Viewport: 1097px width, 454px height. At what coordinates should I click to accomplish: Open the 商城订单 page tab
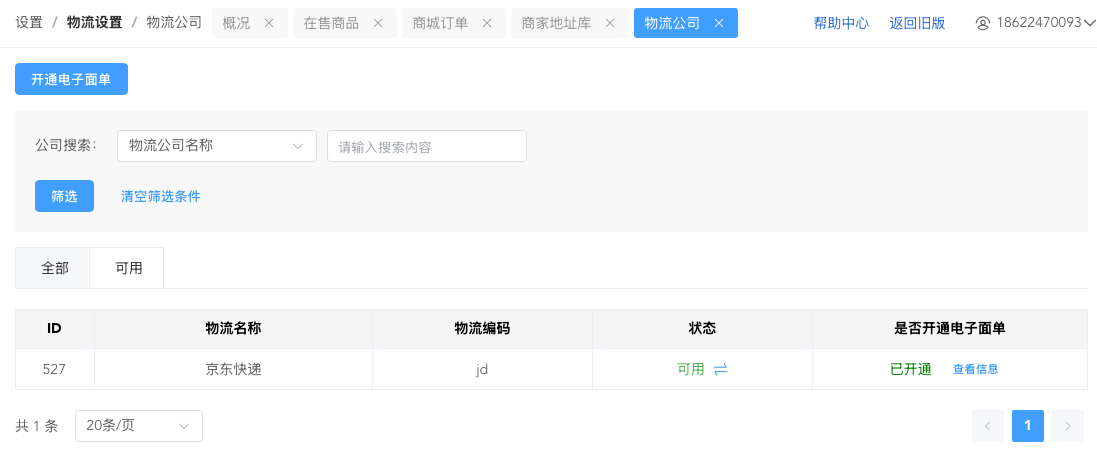[x=439, y=23]
